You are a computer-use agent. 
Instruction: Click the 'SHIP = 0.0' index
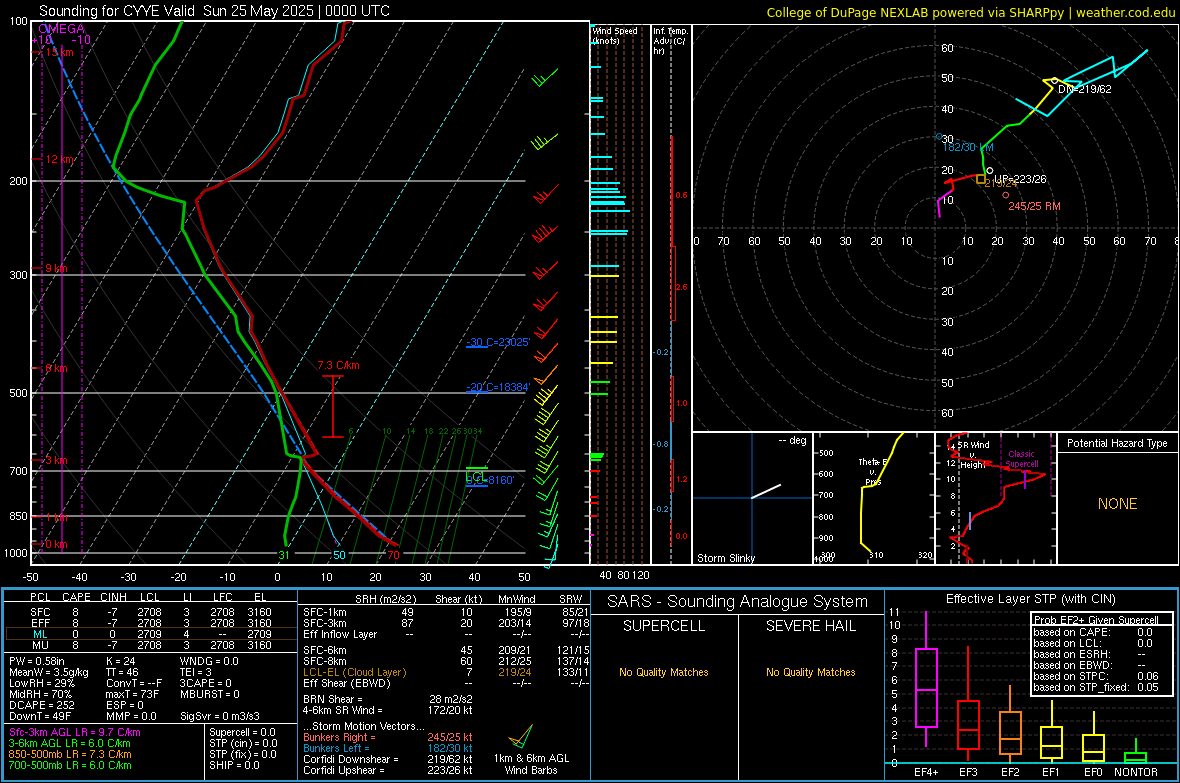(x=234, y=765)
